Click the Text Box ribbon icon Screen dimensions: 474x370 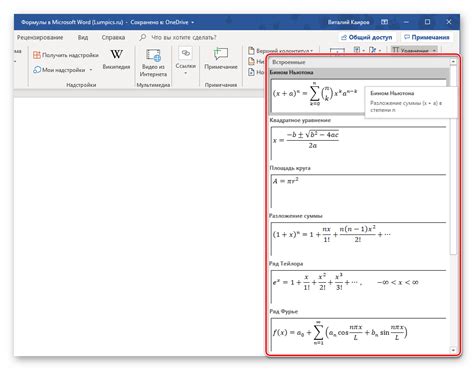pyautogui.click(x=337, y=51)
